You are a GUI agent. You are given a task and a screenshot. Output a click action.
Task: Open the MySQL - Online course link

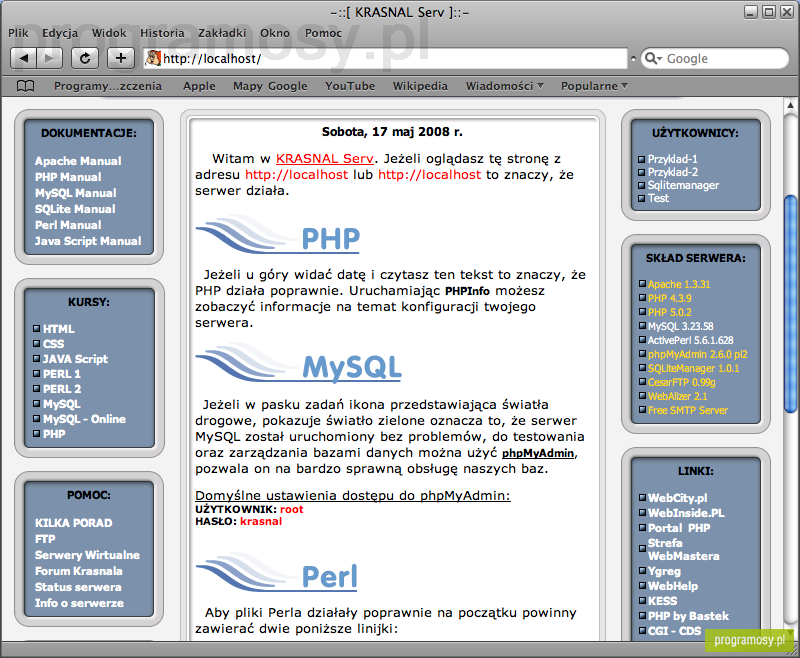84,419
